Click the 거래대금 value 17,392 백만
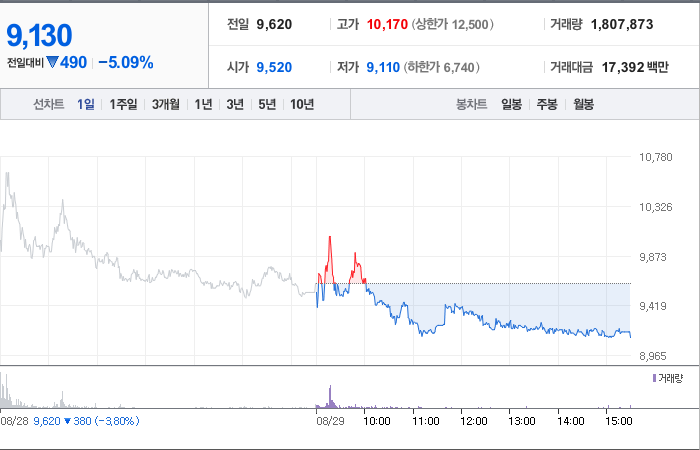 click(x=635, y=67)
